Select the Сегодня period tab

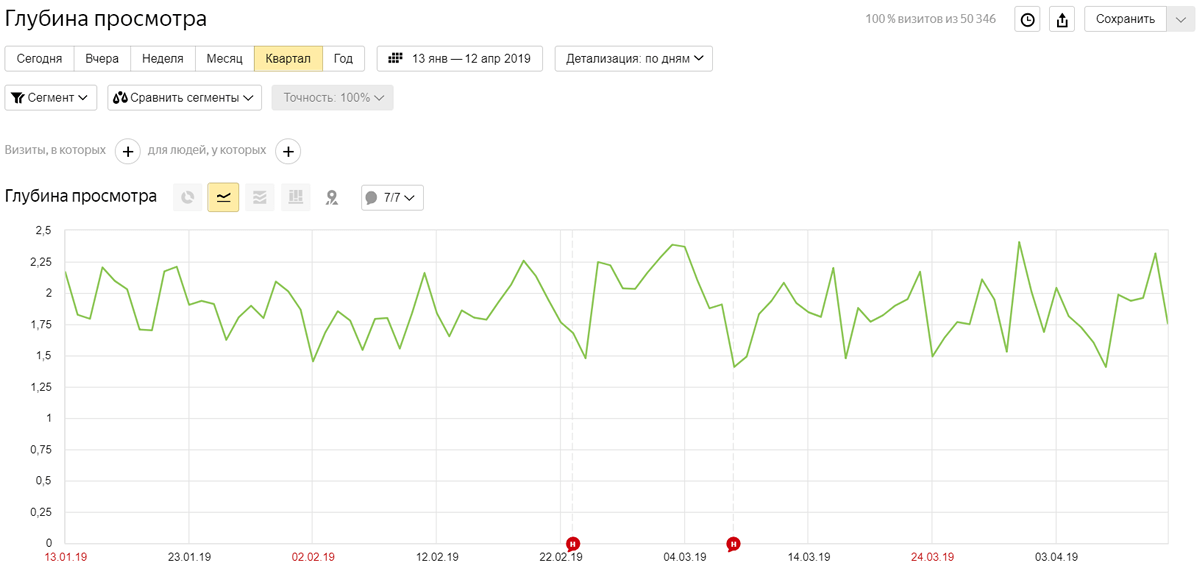39,59
